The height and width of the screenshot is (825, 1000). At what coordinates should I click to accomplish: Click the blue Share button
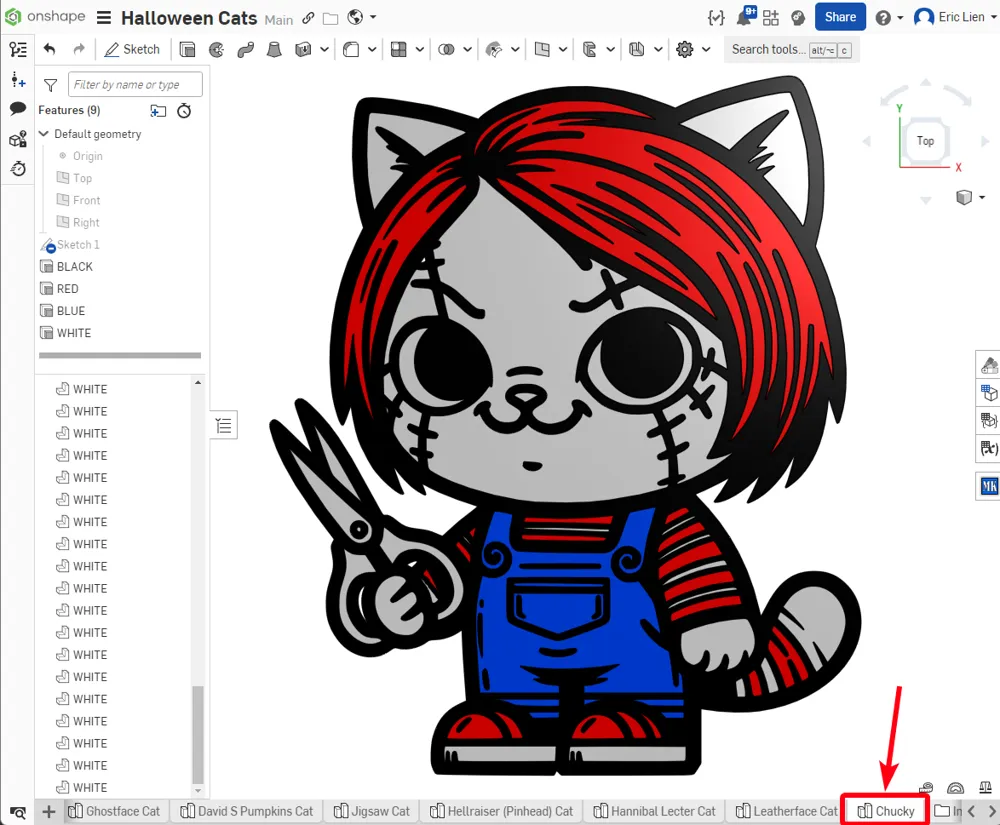point(840,17)
